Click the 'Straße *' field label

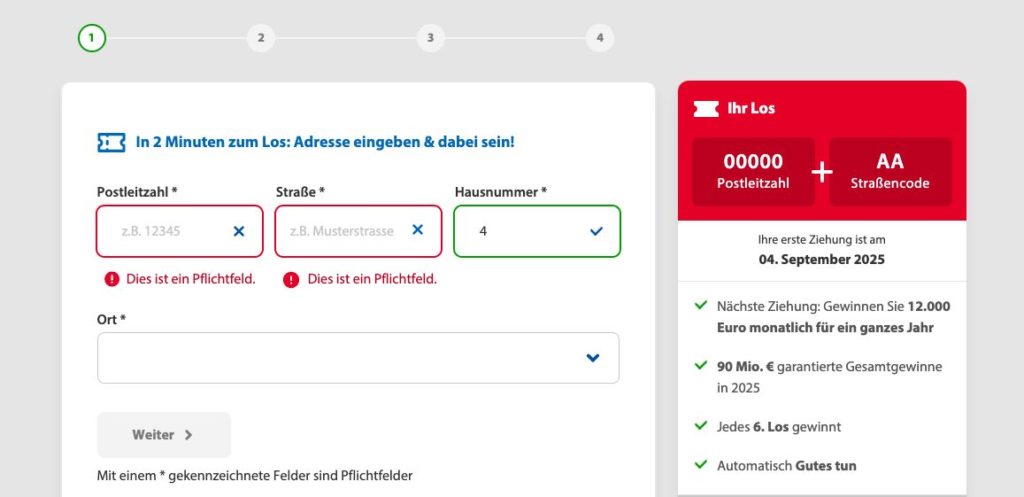click(300, 192)
